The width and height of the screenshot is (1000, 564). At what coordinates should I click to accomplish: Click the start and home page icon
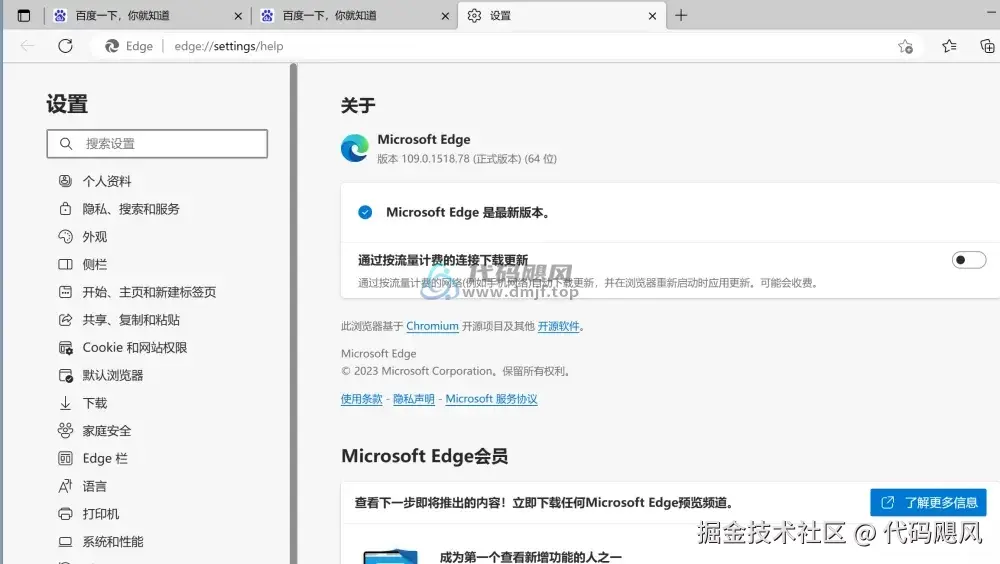coord(65,292)
